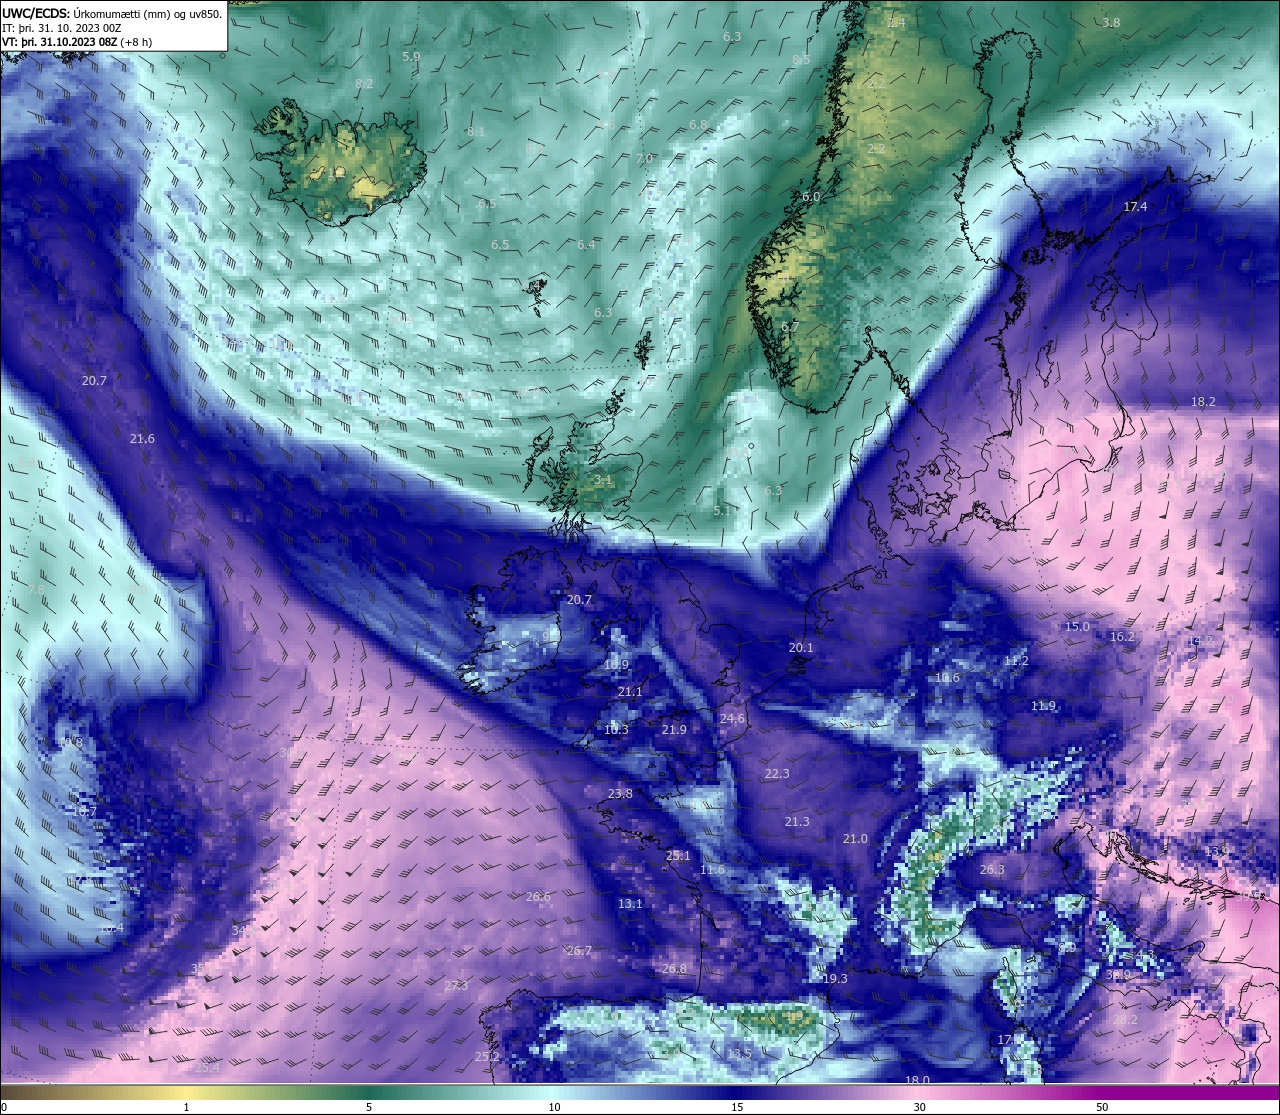Click the 18.0 value on the bottom edge
1280x1115 pixels.
pyautogui.click(x=917, y=1080)
